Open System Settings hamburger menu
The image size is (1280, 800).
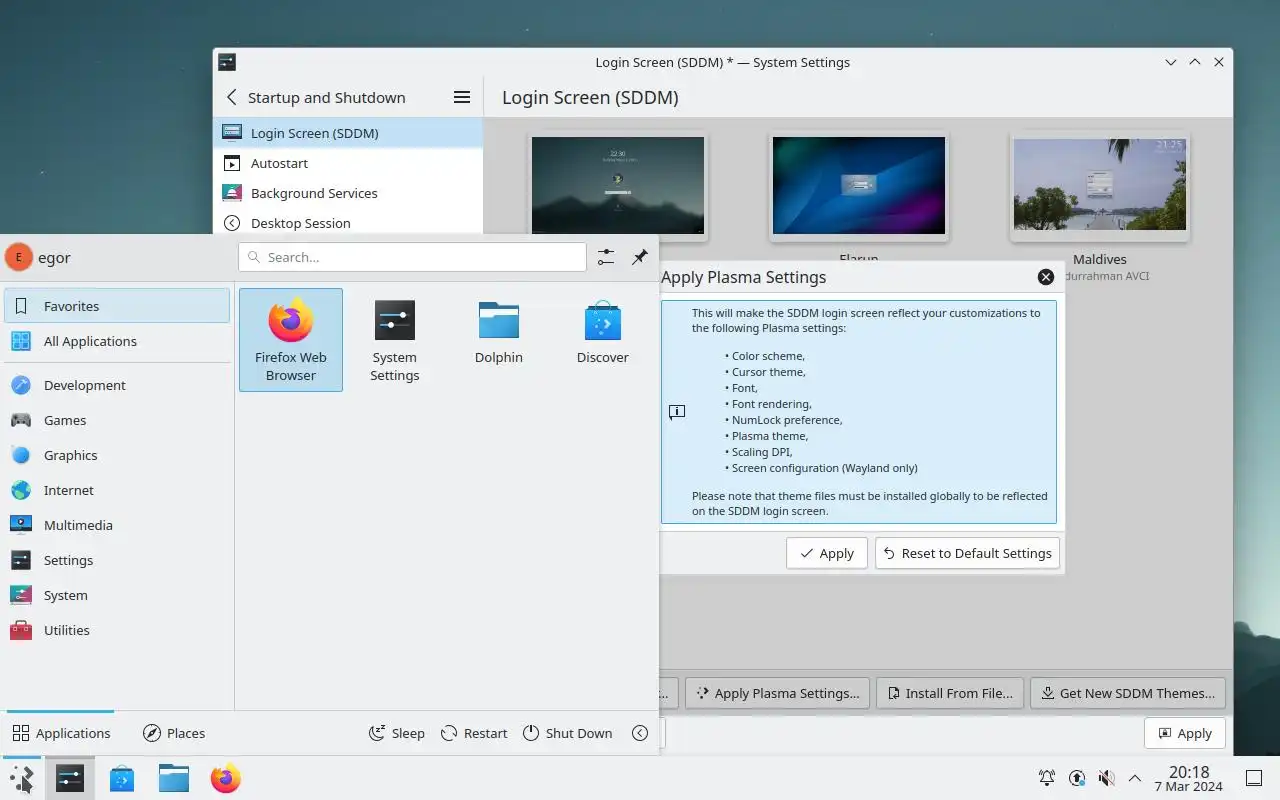(x=462, y=97)
